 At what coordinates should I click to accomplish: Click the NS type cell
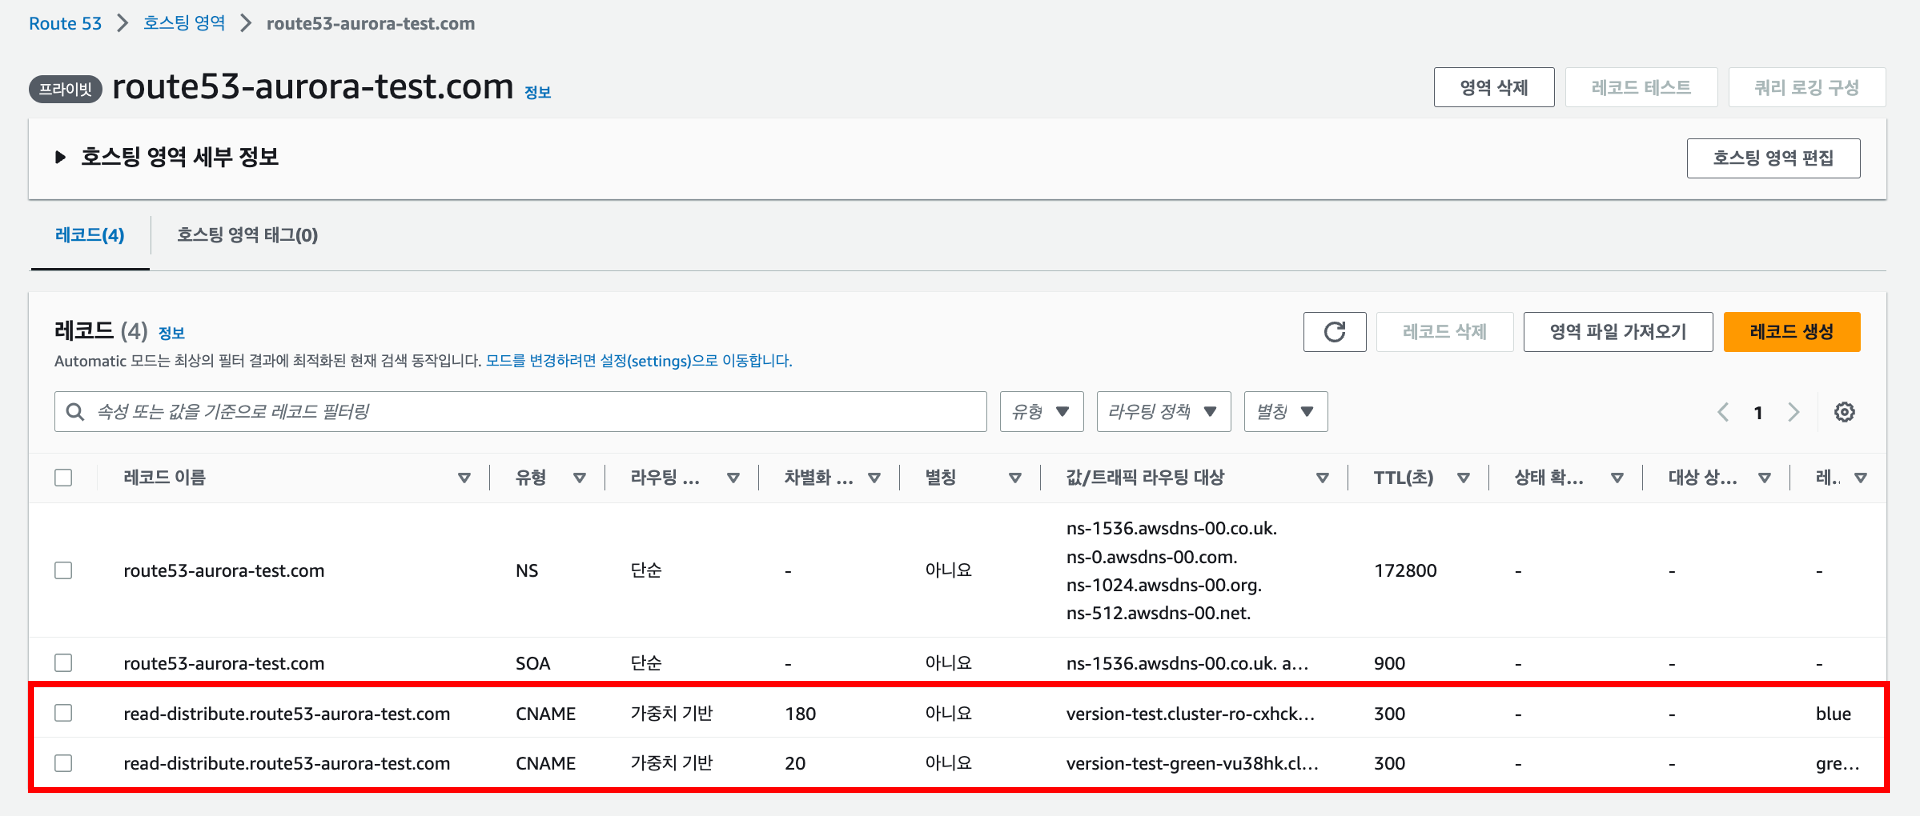pos(527,570)
